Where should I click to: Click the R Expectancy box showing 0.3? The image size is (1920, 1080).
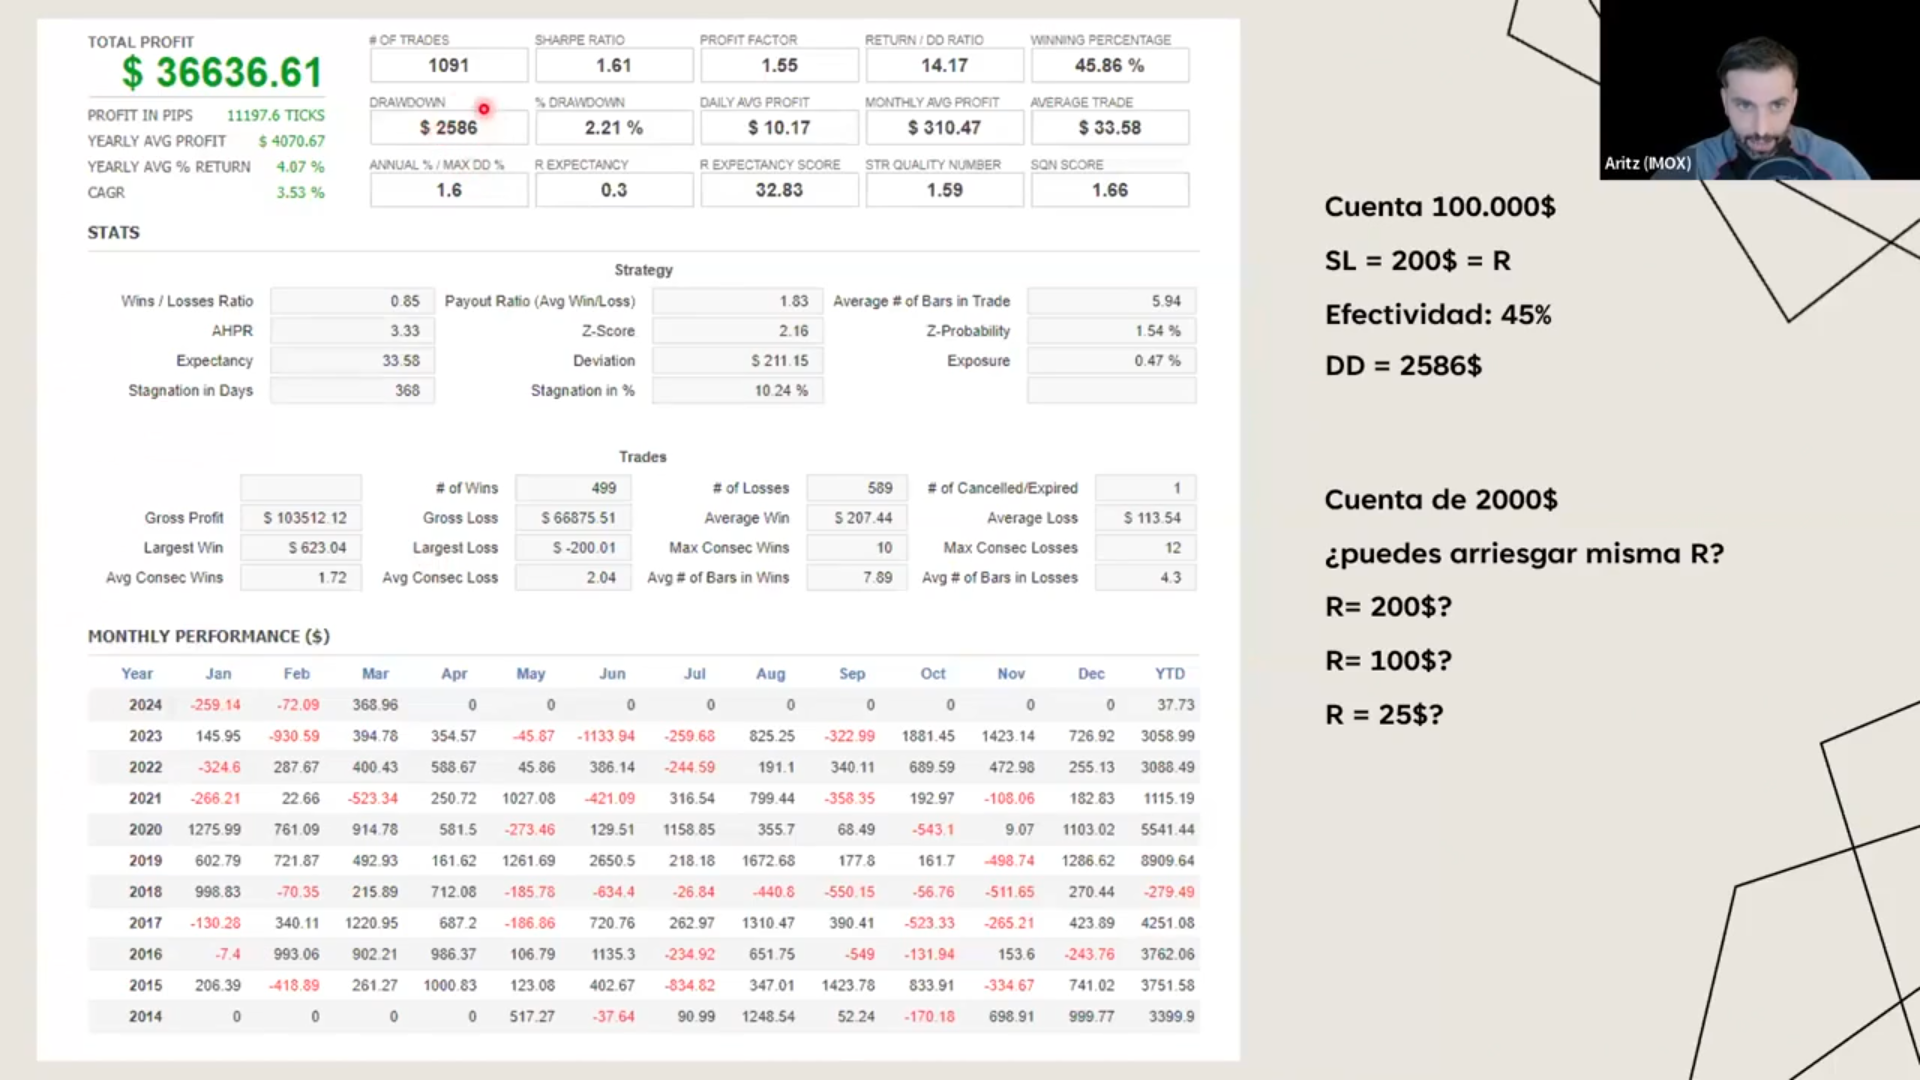click(613, 190)
